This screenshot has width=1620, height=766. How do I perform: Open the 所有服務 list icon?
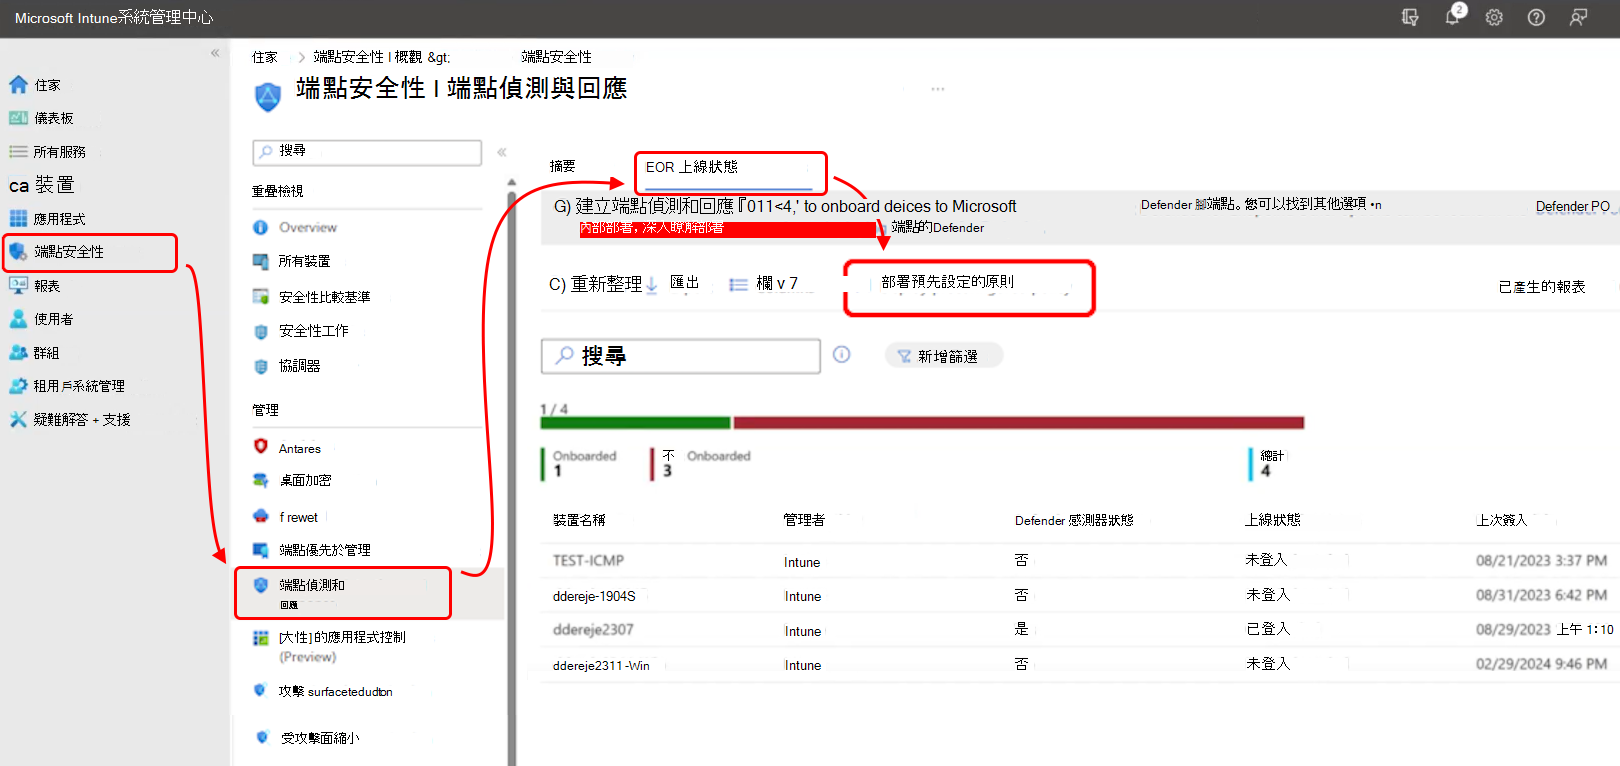(x=18, y=152)
